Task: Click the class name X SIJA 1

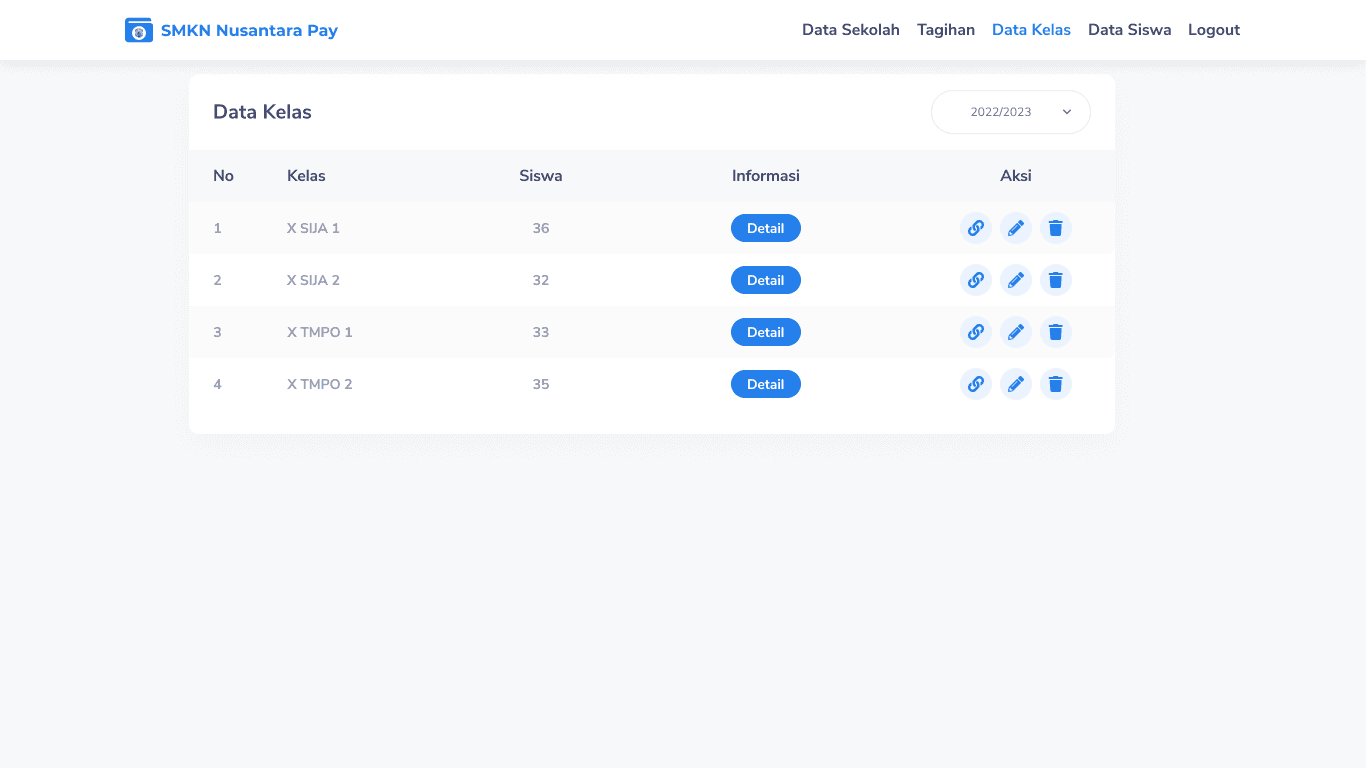Action: coord(313,228)
